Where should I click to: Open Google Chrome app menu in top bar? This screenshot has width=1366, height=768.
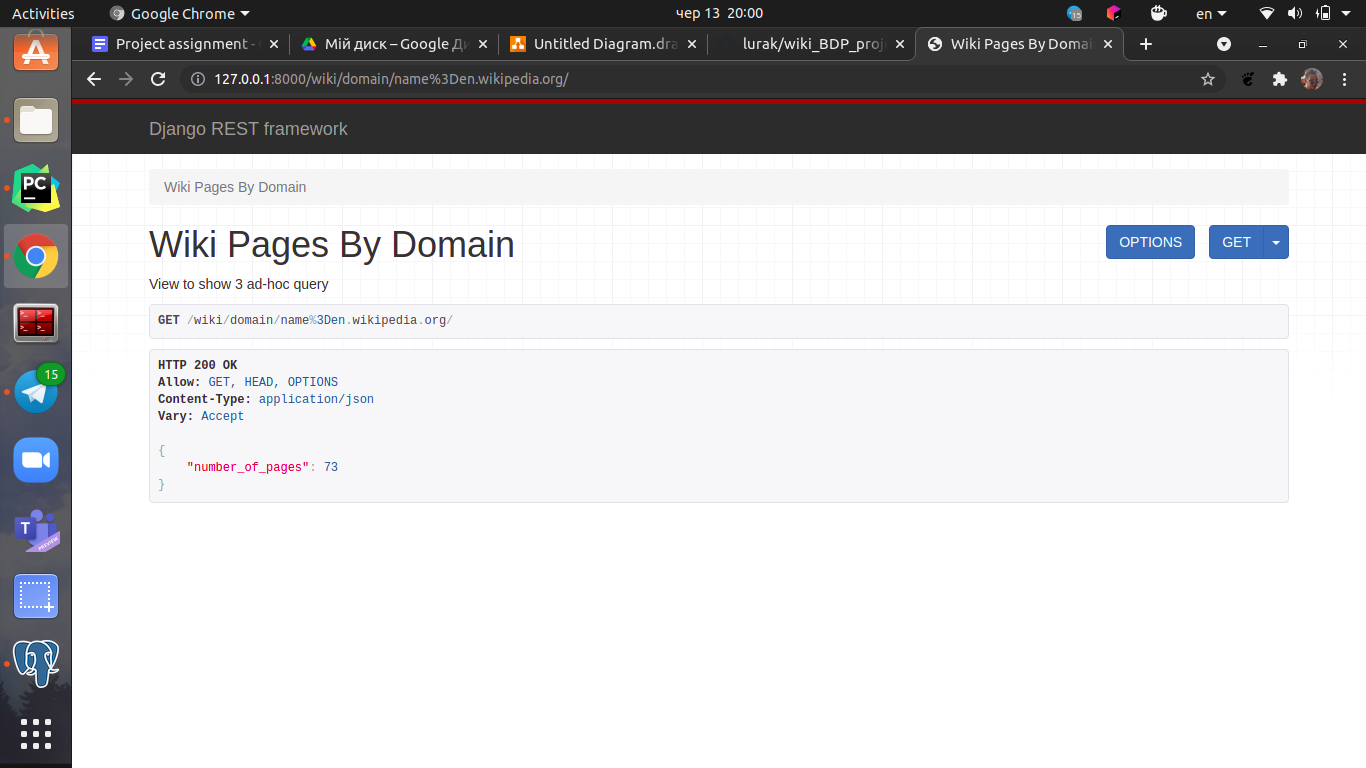180,14
